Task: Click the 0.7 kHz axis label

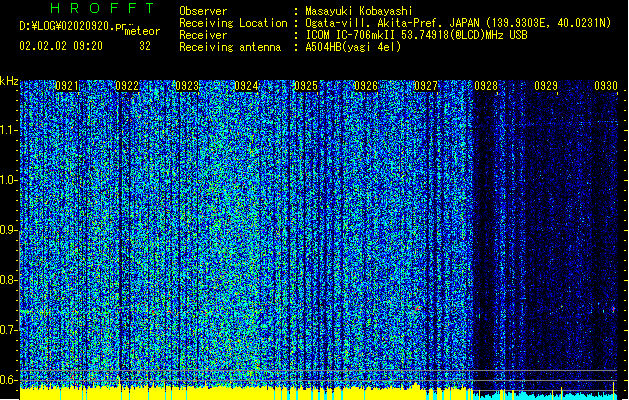Action: [8, 330]
